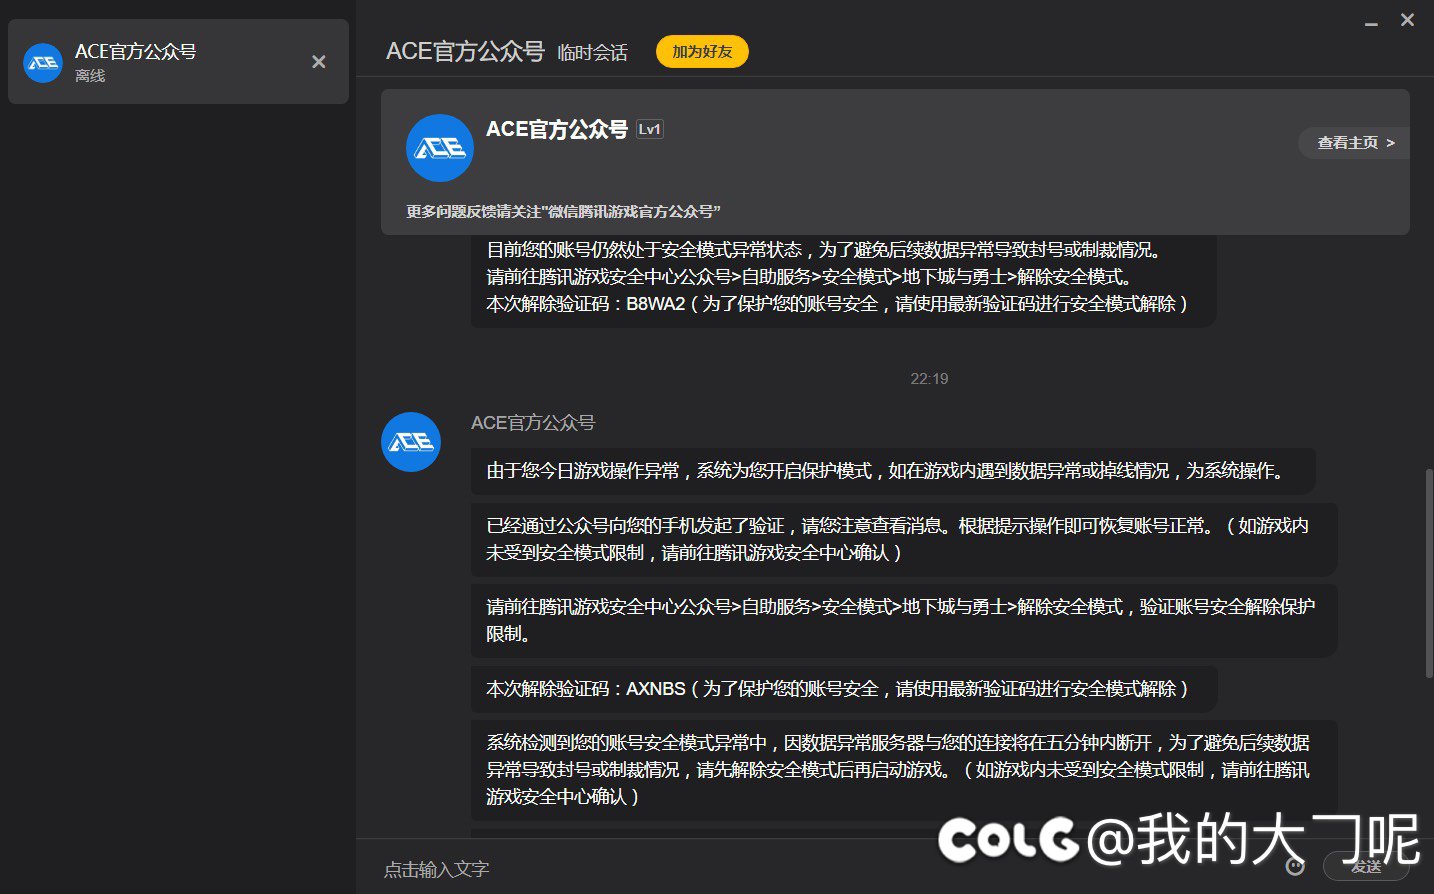Select the ACE官方公众号 conversation in sidebar
This screenshot has height=894, width=1434.
(178, 62)
